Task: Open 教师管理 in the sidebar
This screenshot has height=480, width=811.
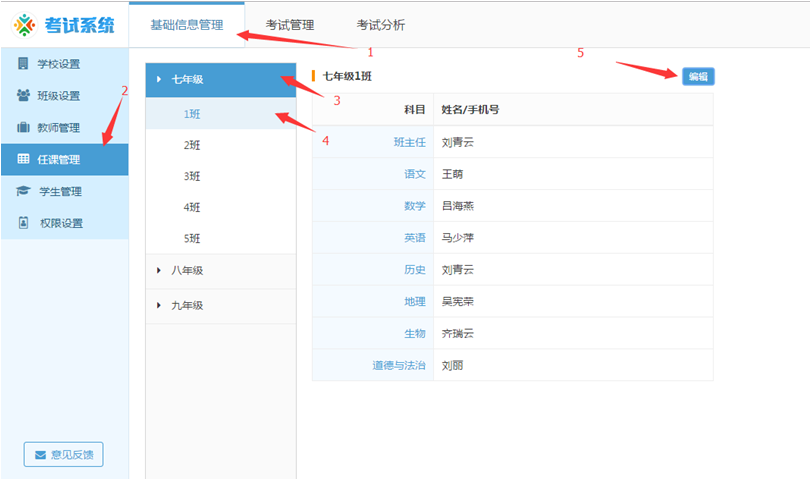Action: coord(65,128)
